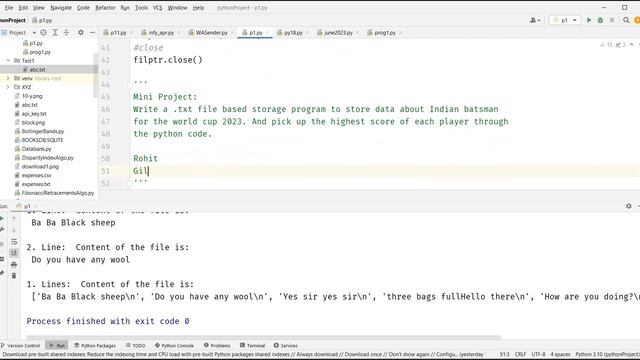Screen dimensions: 640x360
Task: Select BollingerBands.py in project tree
Action: pos(42,131)
